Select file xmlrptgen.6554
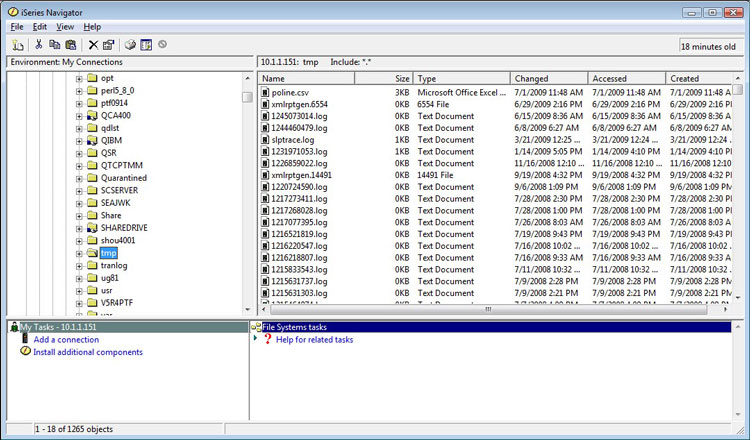750x440 pixels. tap(299, 104)
